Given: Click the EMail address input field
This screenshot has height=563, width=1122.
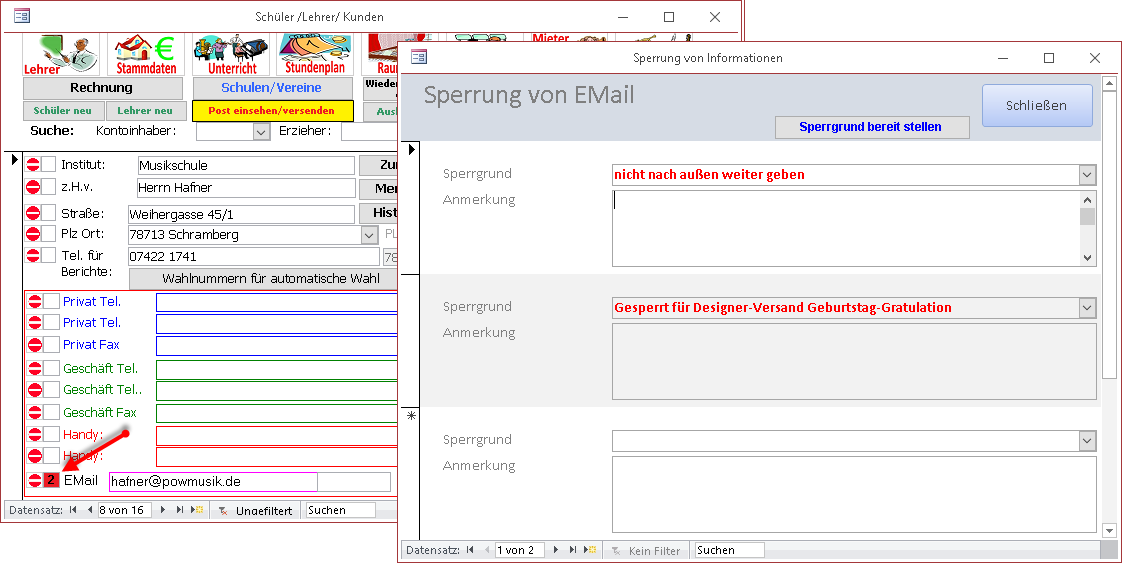Looking at the screenshot, I should tap(212, 481).
